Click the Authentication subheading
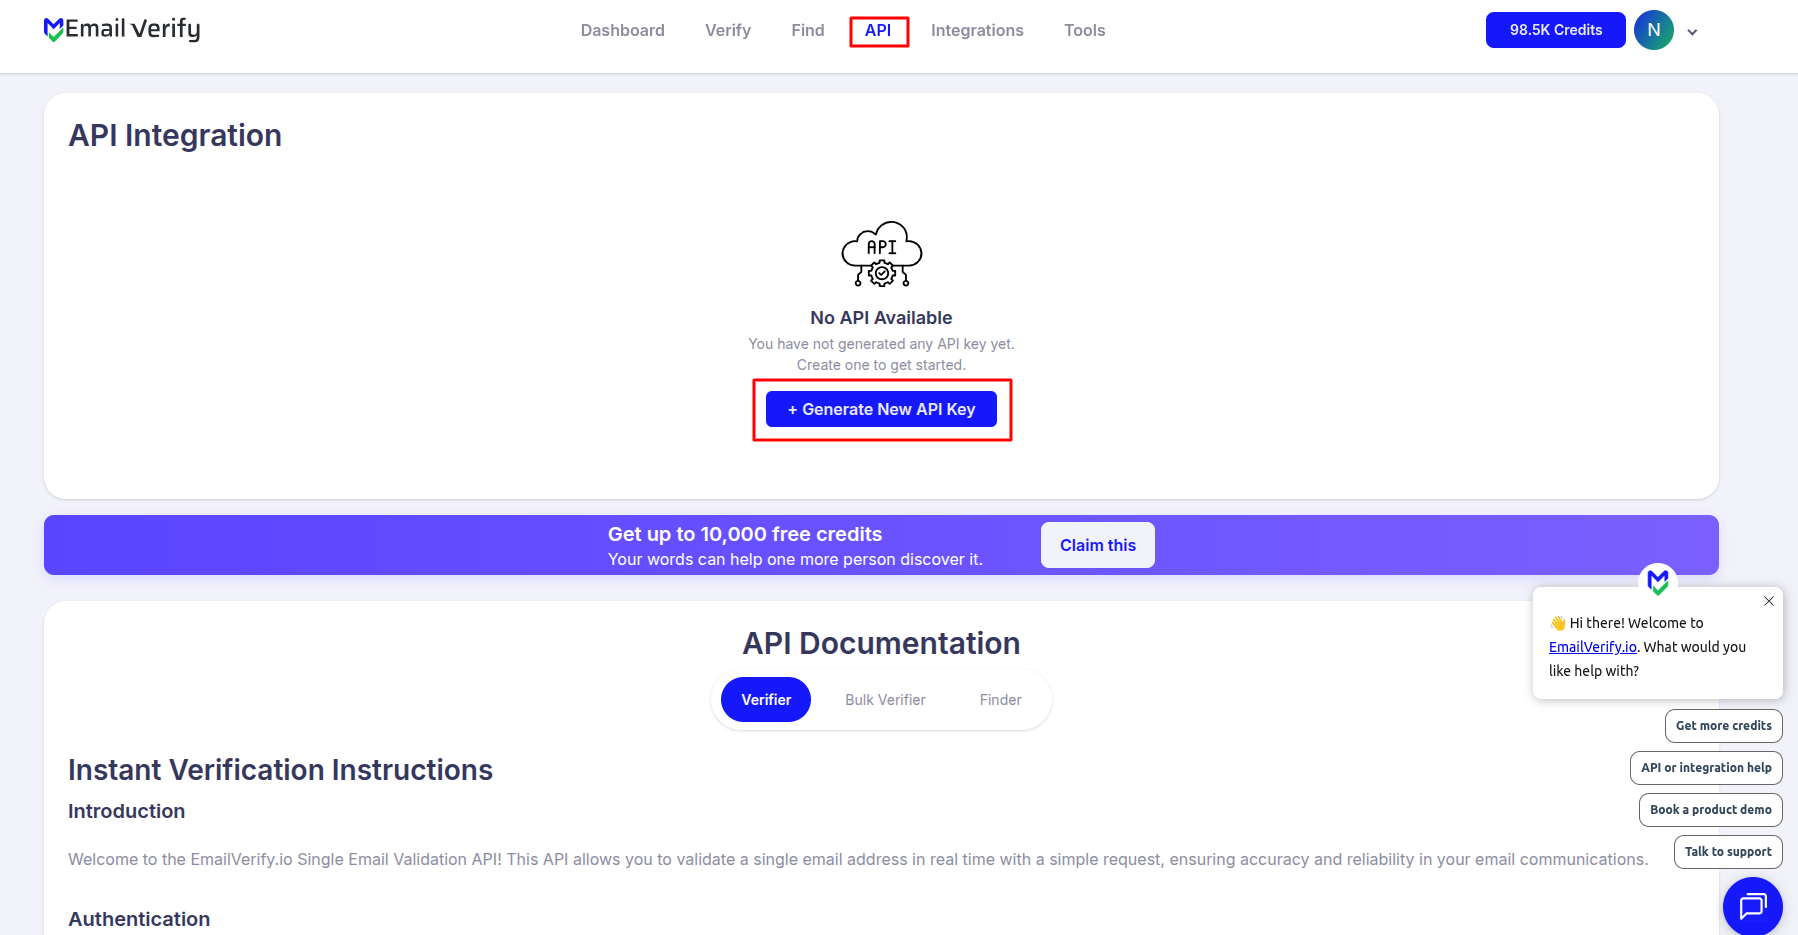The image size is (1798, 935). click(139, 919)
